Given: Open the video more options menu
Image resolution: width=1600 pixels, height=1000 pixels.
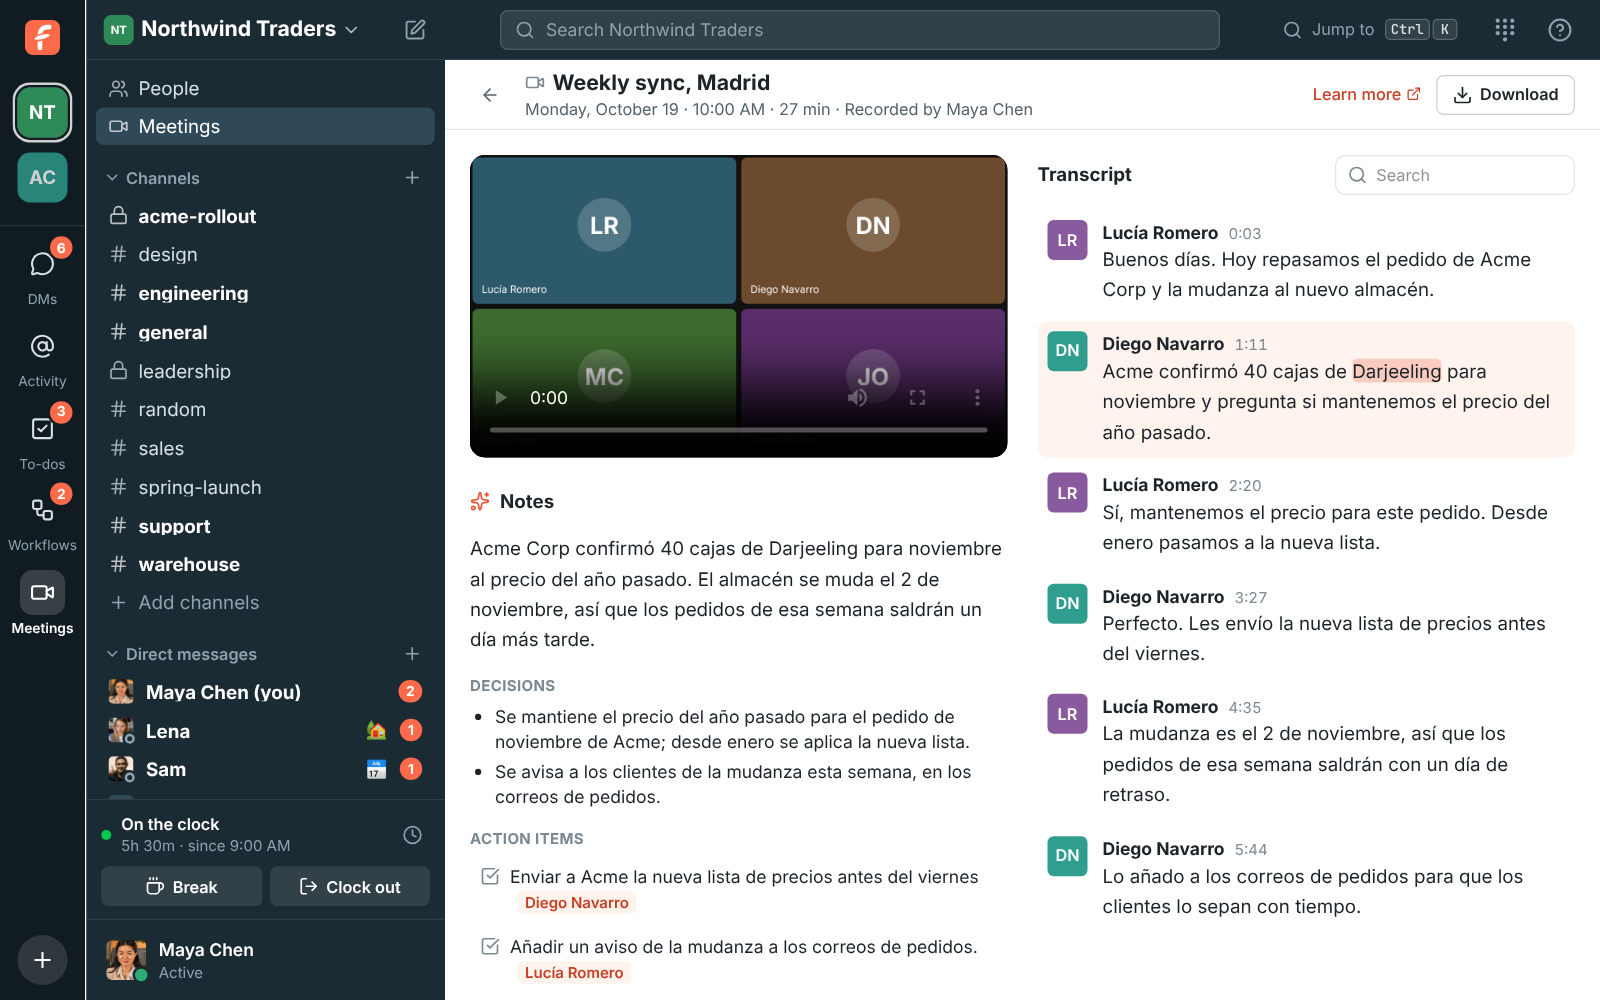Looking at the screenshot, I should (977, 398).
